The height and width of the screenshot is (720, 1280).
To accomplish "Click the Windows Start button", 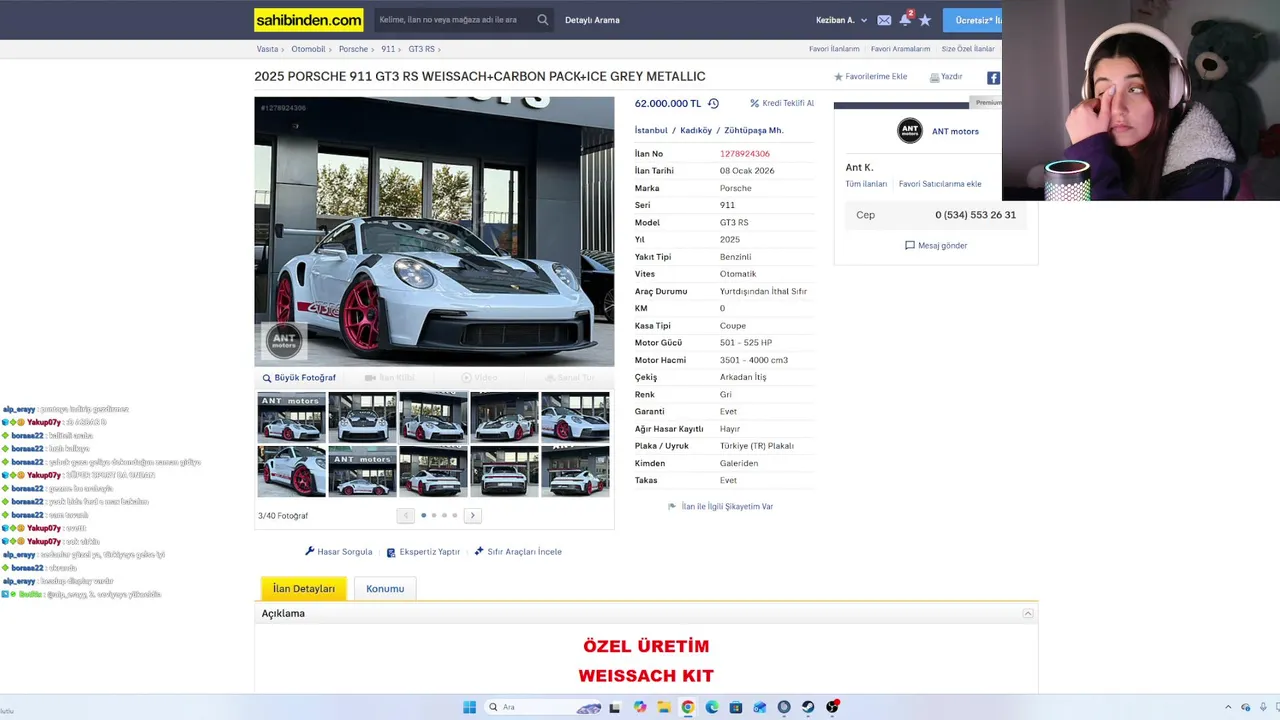I will [469, 707].
